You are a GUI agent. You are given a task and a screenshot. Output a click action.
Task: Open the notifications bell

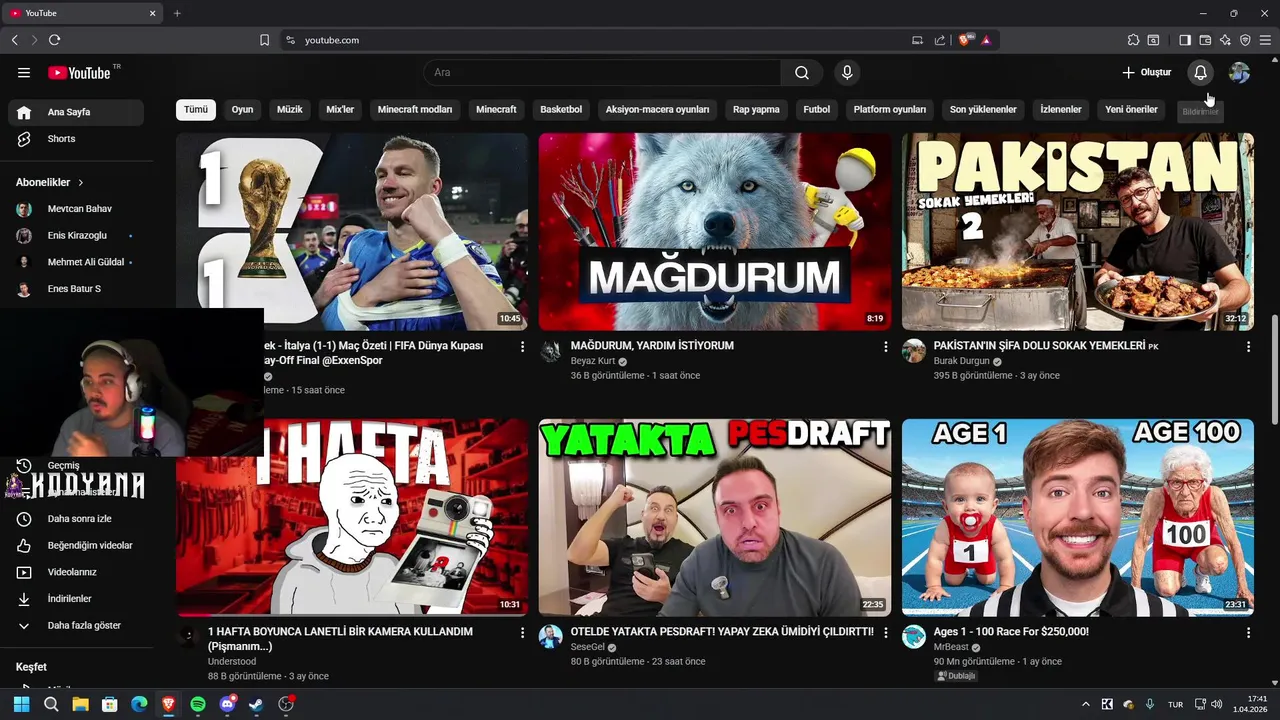click(x=1200, y=73)
